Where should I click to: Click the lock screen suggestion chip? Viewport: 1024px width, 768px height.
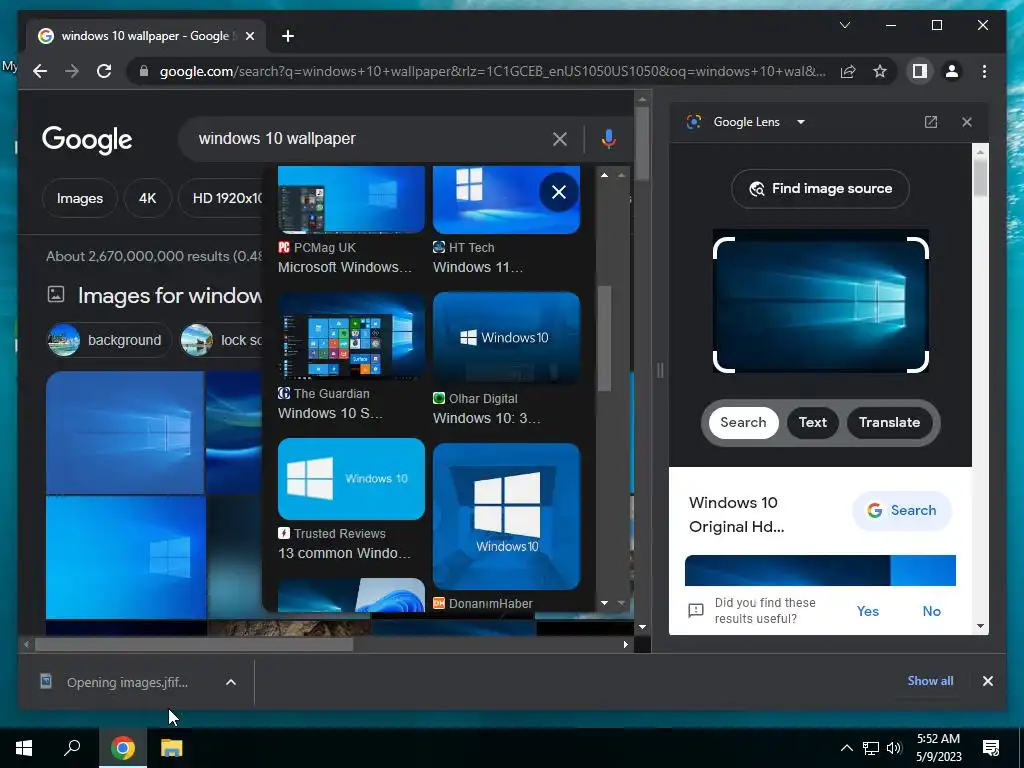[x=221, y=340]
